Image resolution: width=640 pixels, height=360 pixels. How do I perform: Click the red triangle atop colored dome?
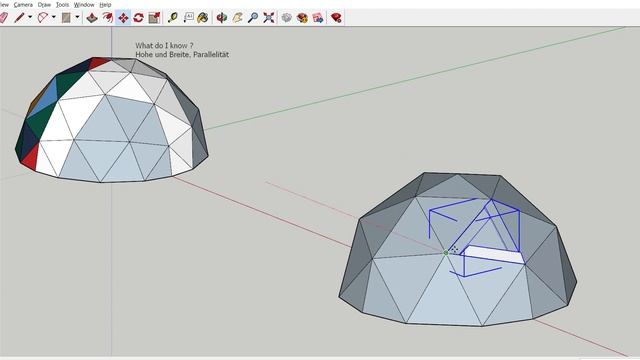[x=98, y=63]
